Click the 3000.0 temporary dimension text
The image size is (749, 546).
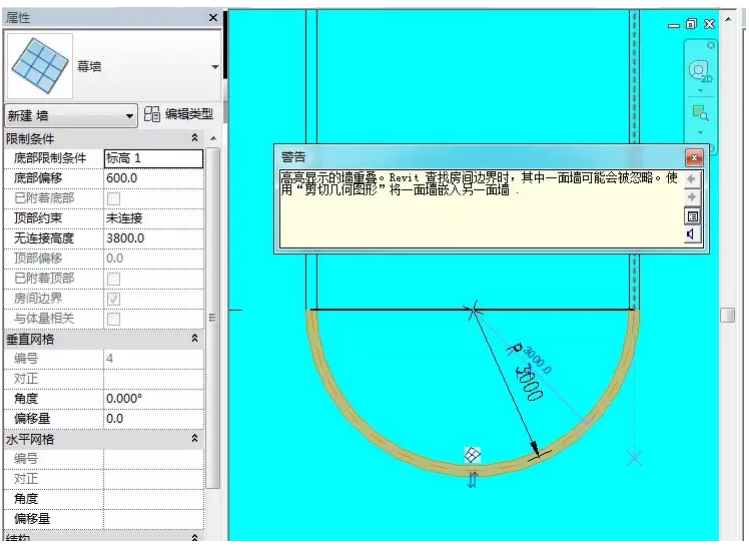(538, 359)
